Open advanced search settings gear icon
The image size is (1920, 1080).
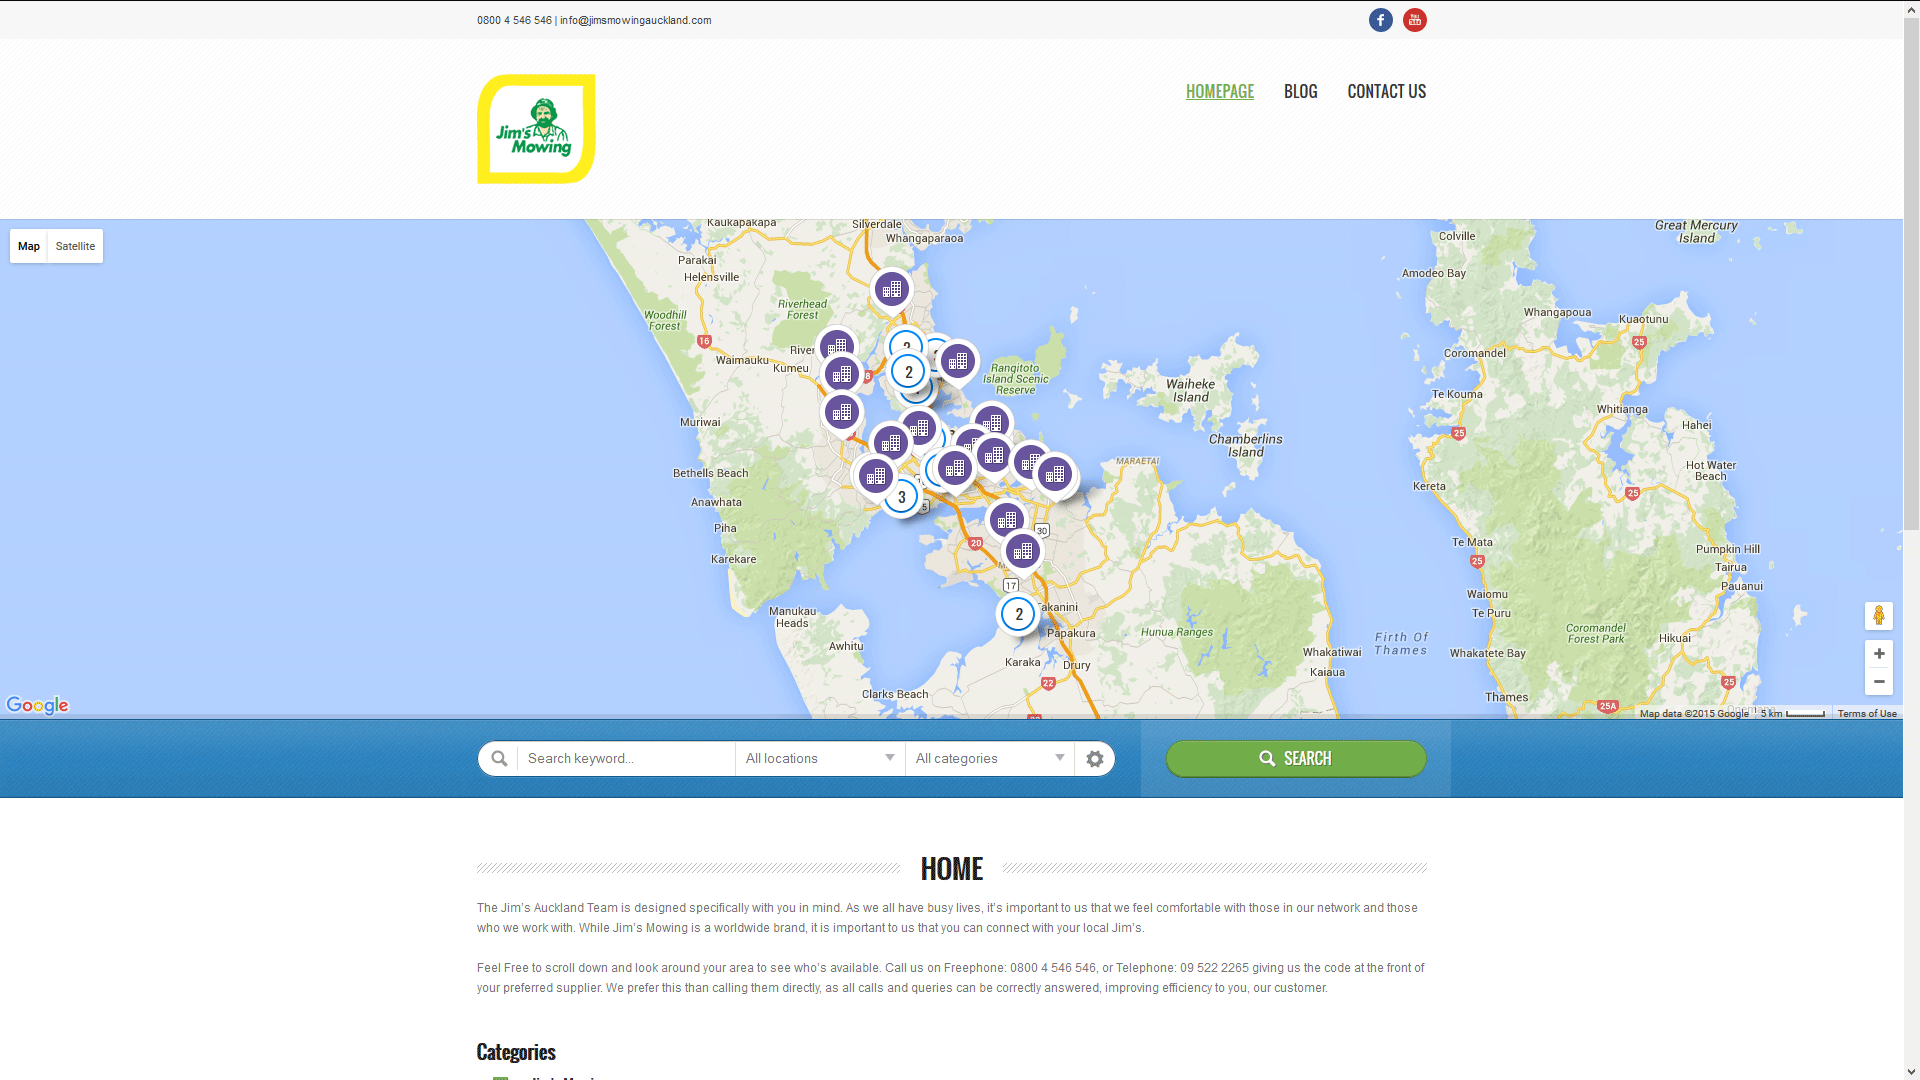click(1094, 759)
